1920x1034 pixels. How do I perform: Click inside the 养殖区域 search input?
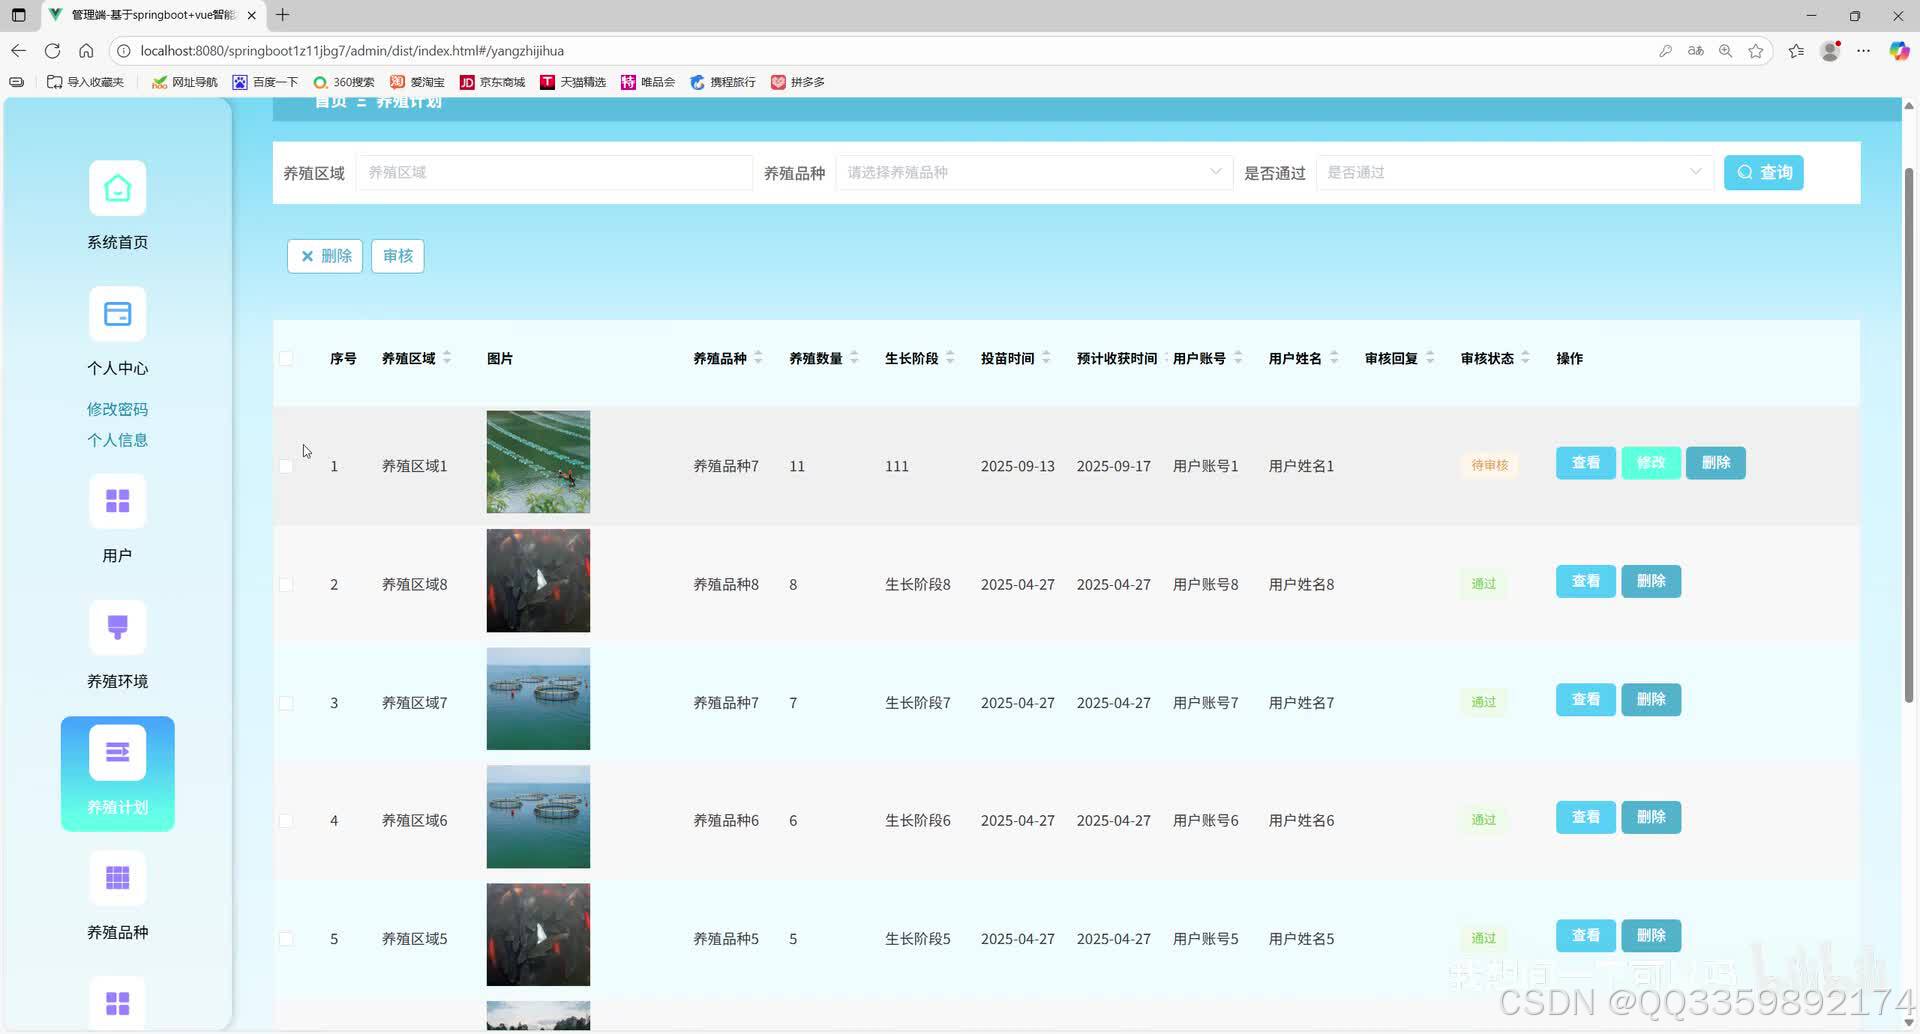553,172
